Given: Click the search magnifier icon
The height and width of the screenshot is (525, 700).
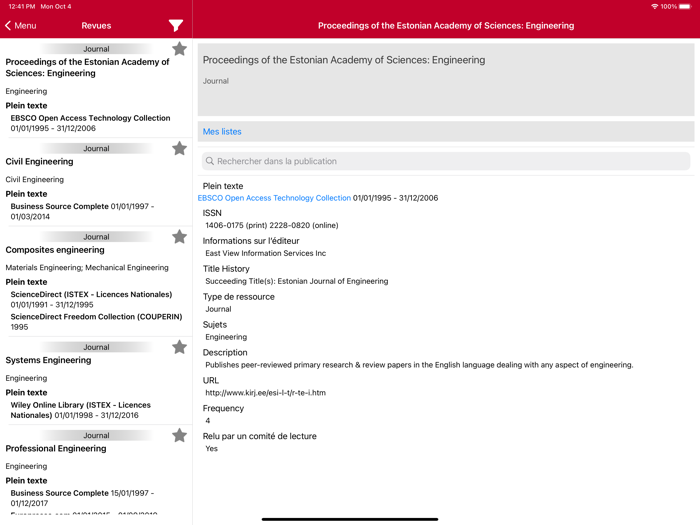Looking at the screenshot, I should click(x=210, y=161).
